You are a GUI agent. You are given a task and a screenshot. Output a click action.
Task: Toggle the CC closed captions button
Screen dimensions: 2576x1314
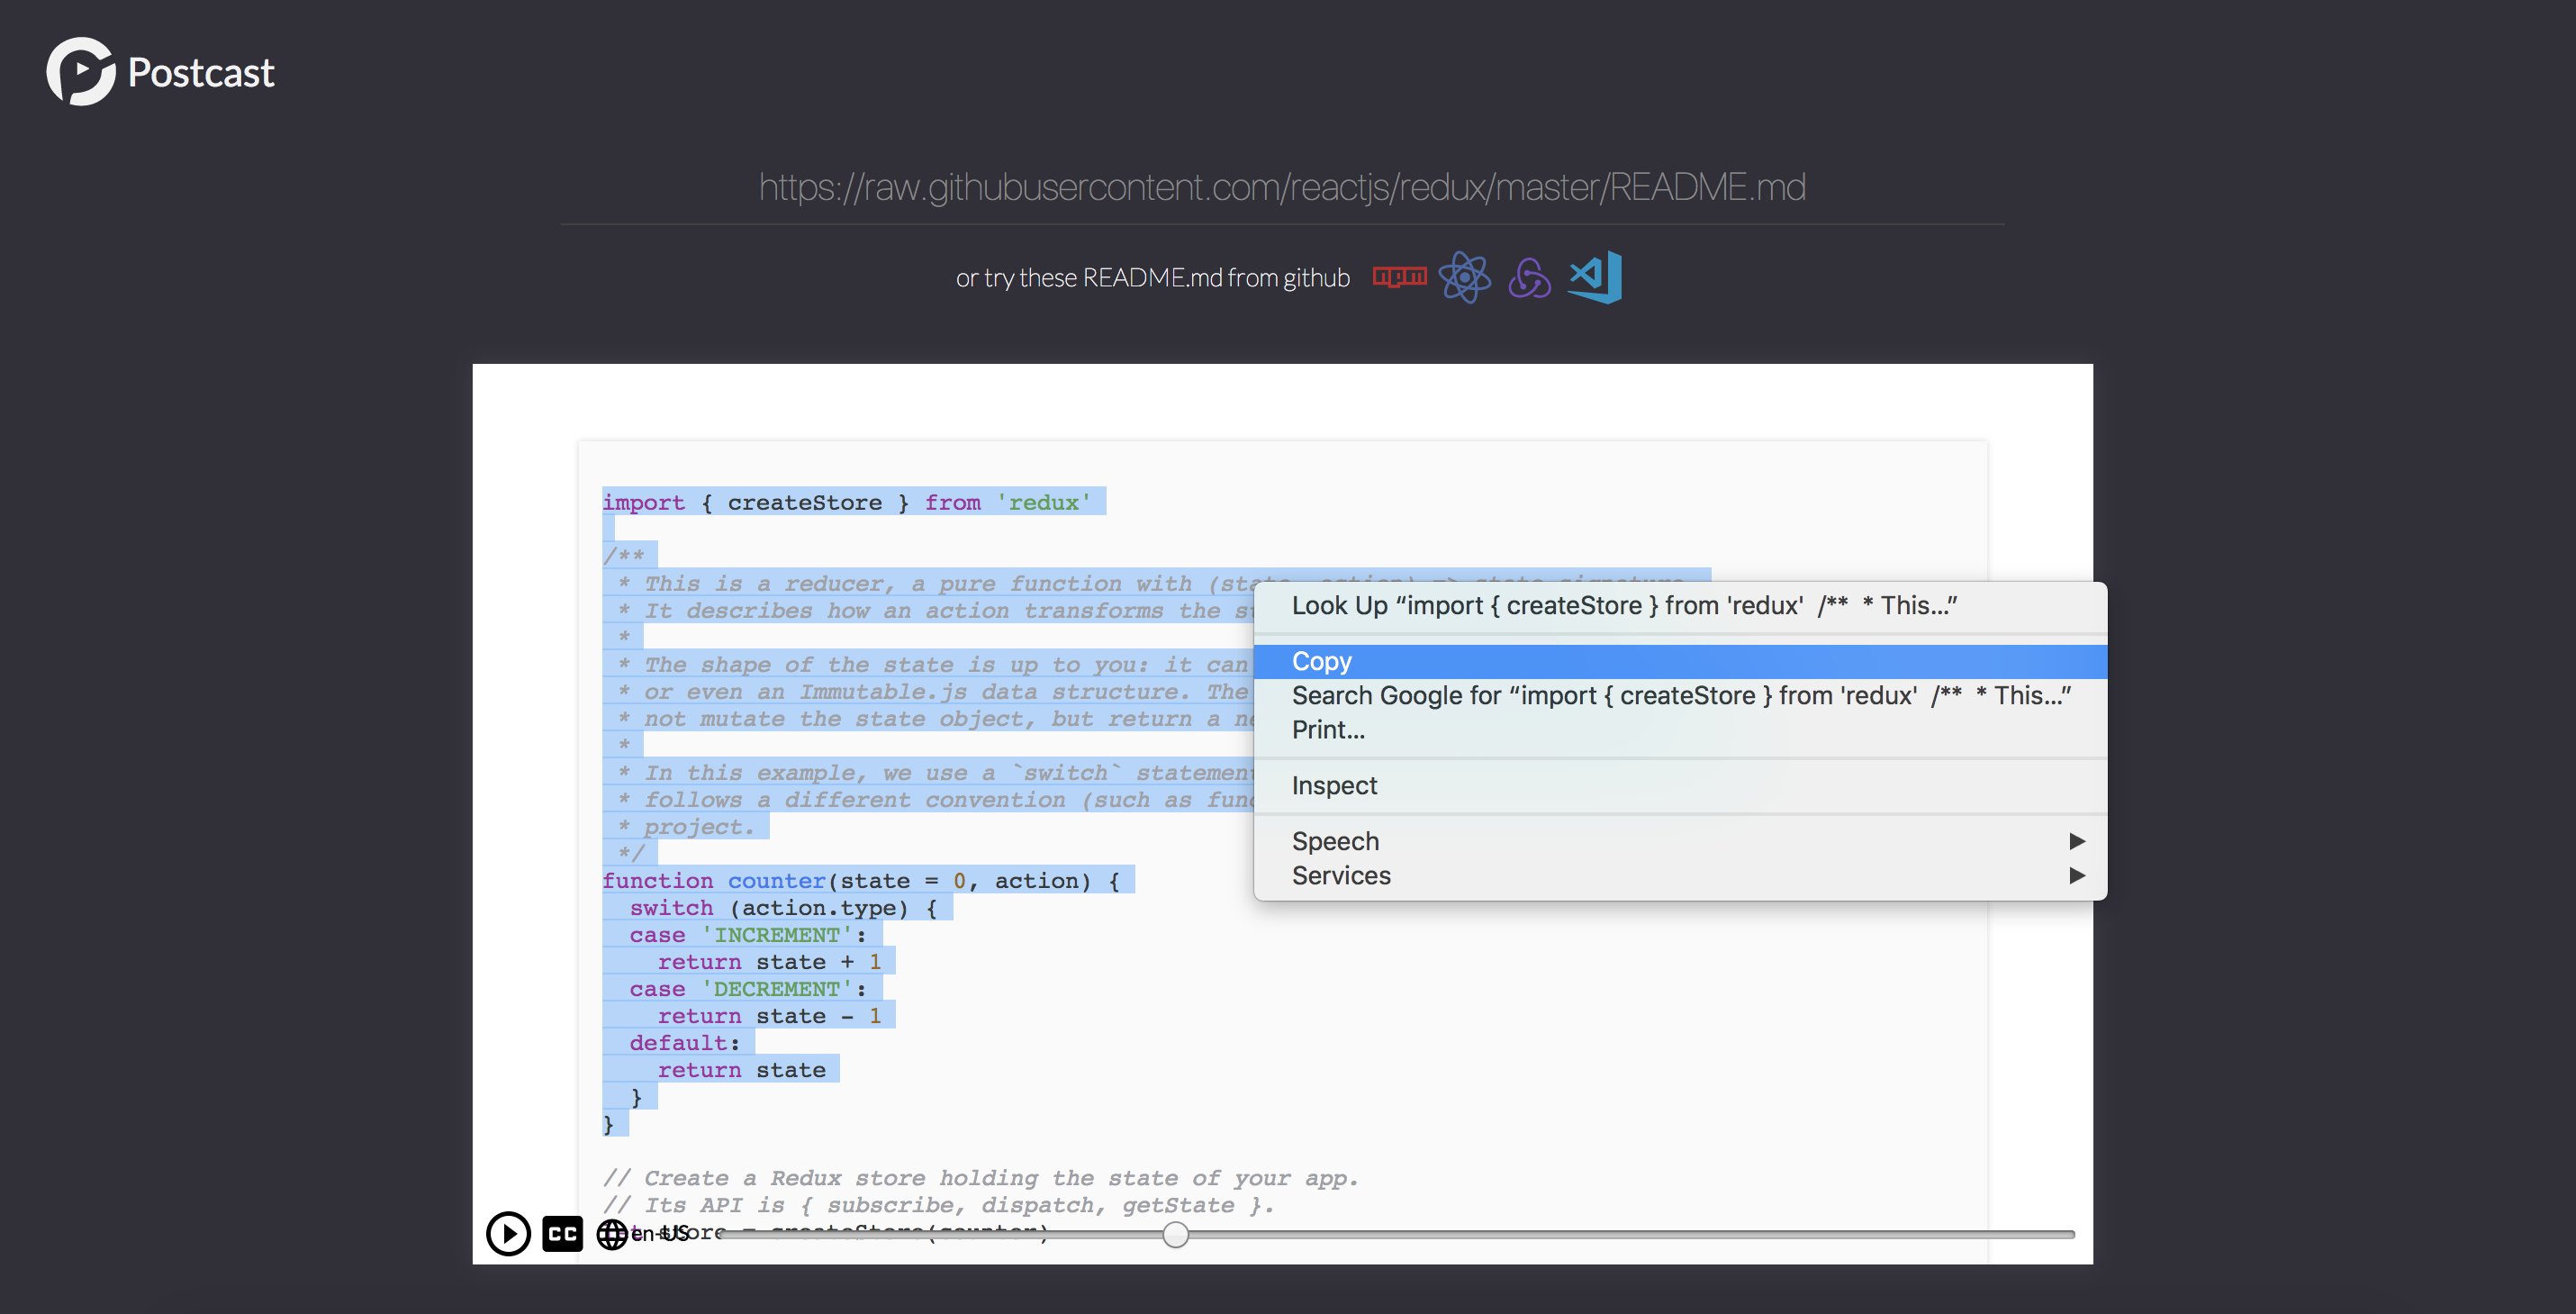tap(562, 1233)
